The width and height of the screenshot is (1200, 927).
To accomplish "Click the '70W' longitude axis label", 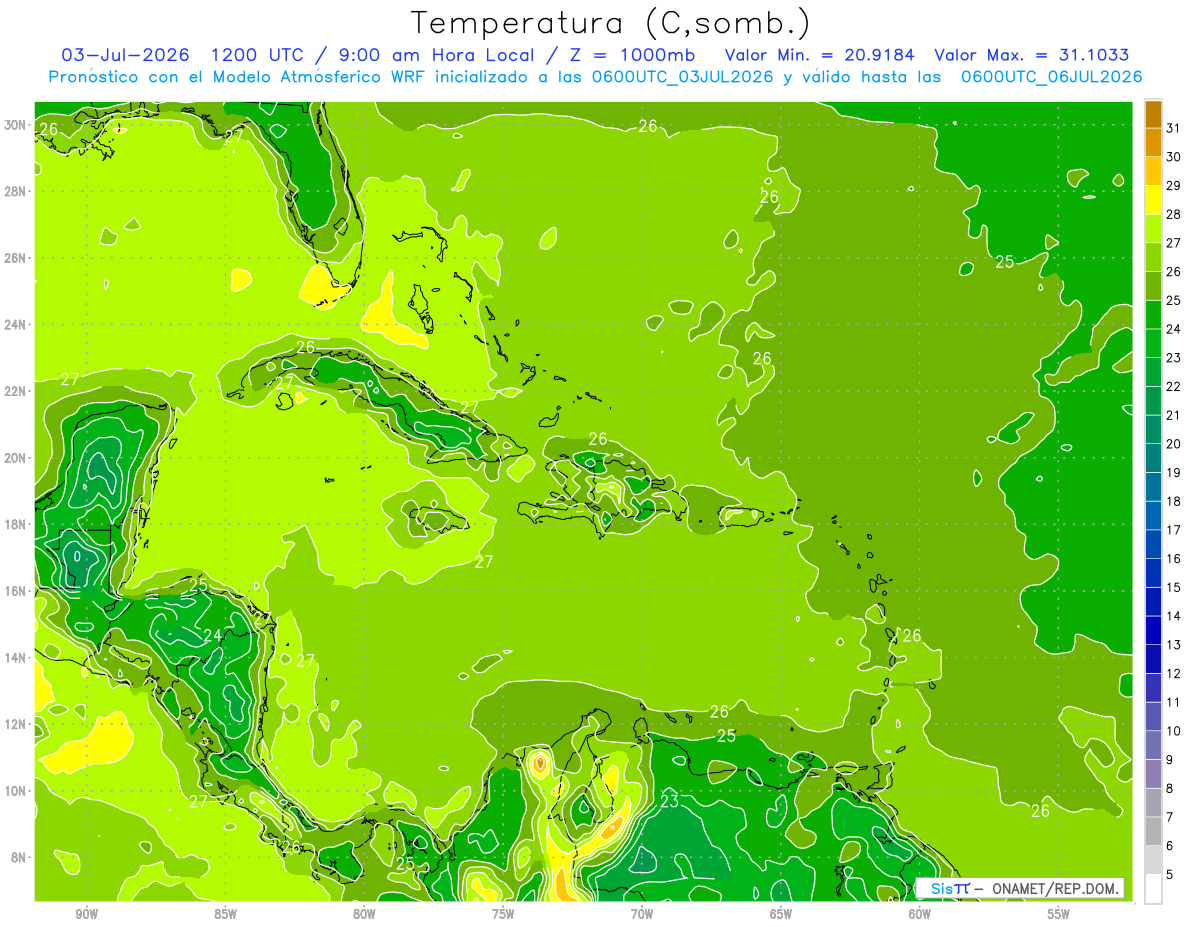I will point(642,914).
